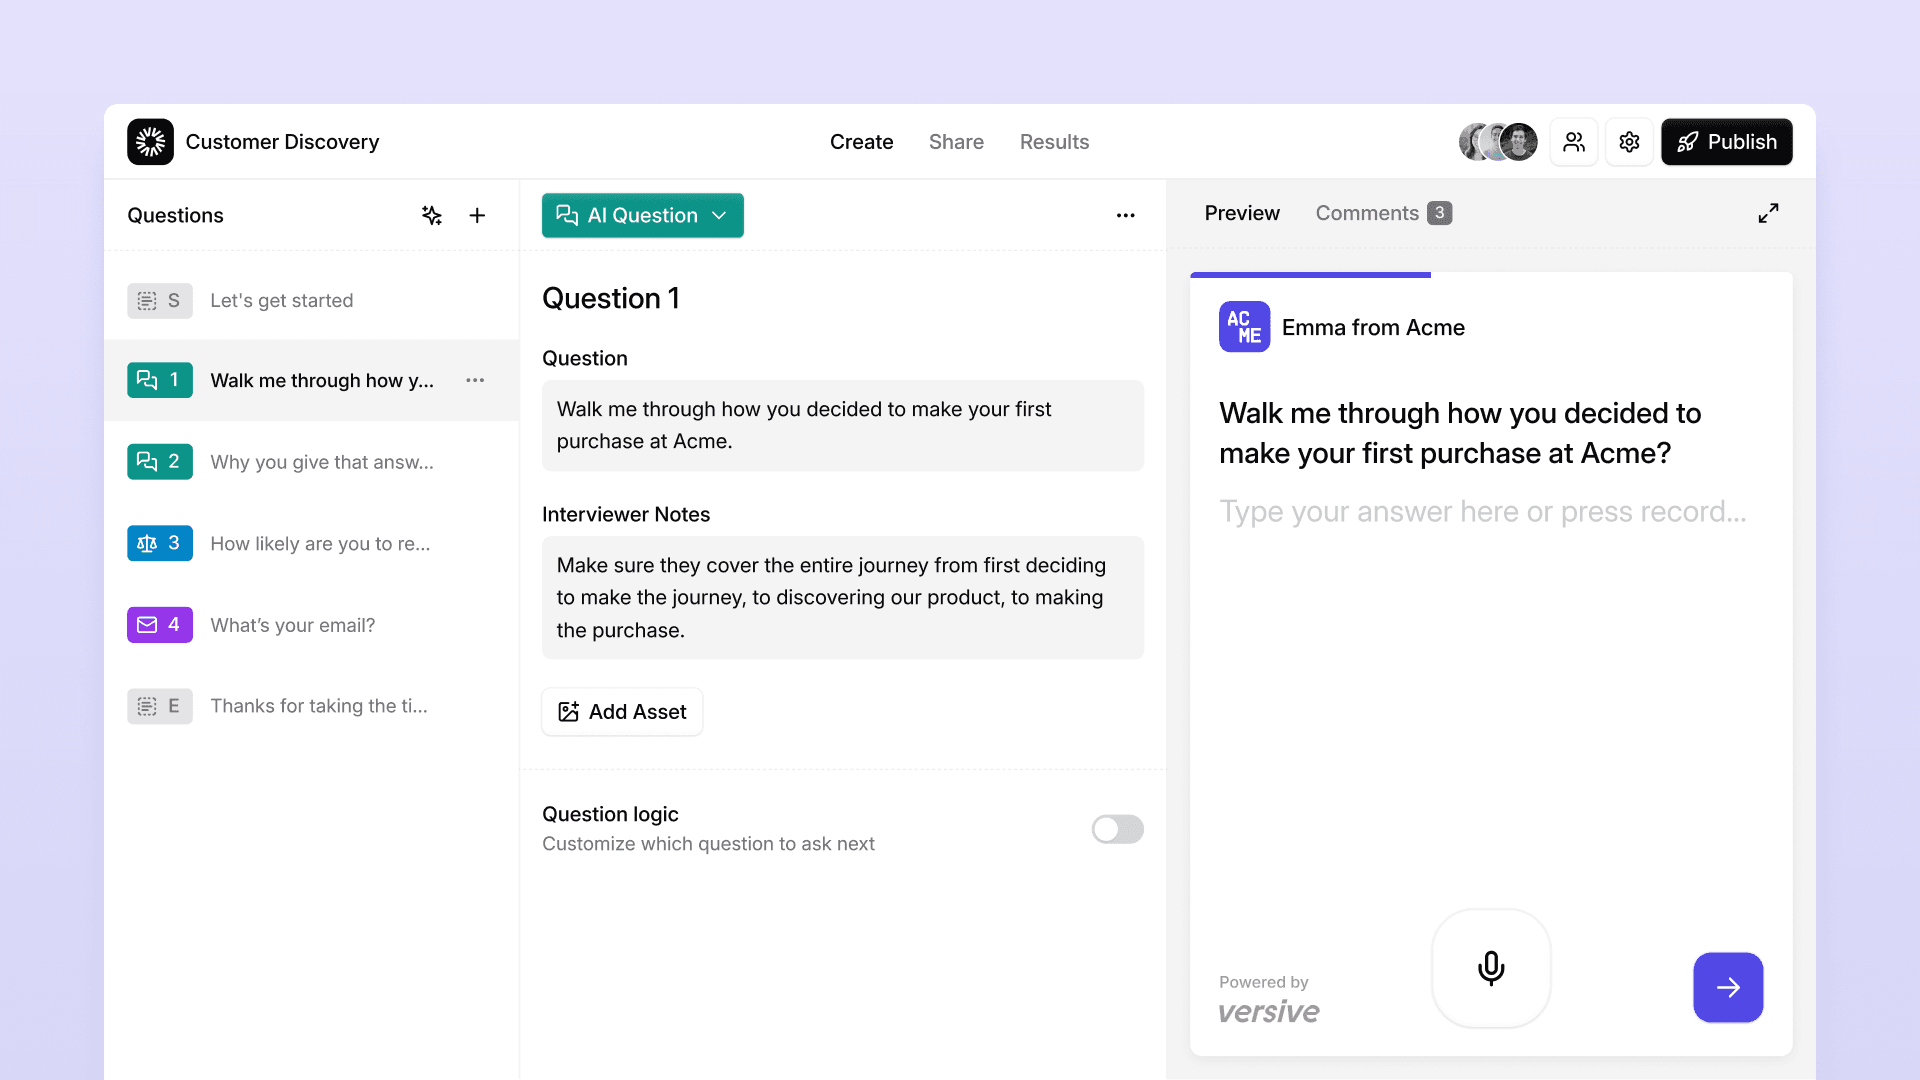Click the Share tab in navigation
This screenshot has width=1920, height=1080.
956,141
